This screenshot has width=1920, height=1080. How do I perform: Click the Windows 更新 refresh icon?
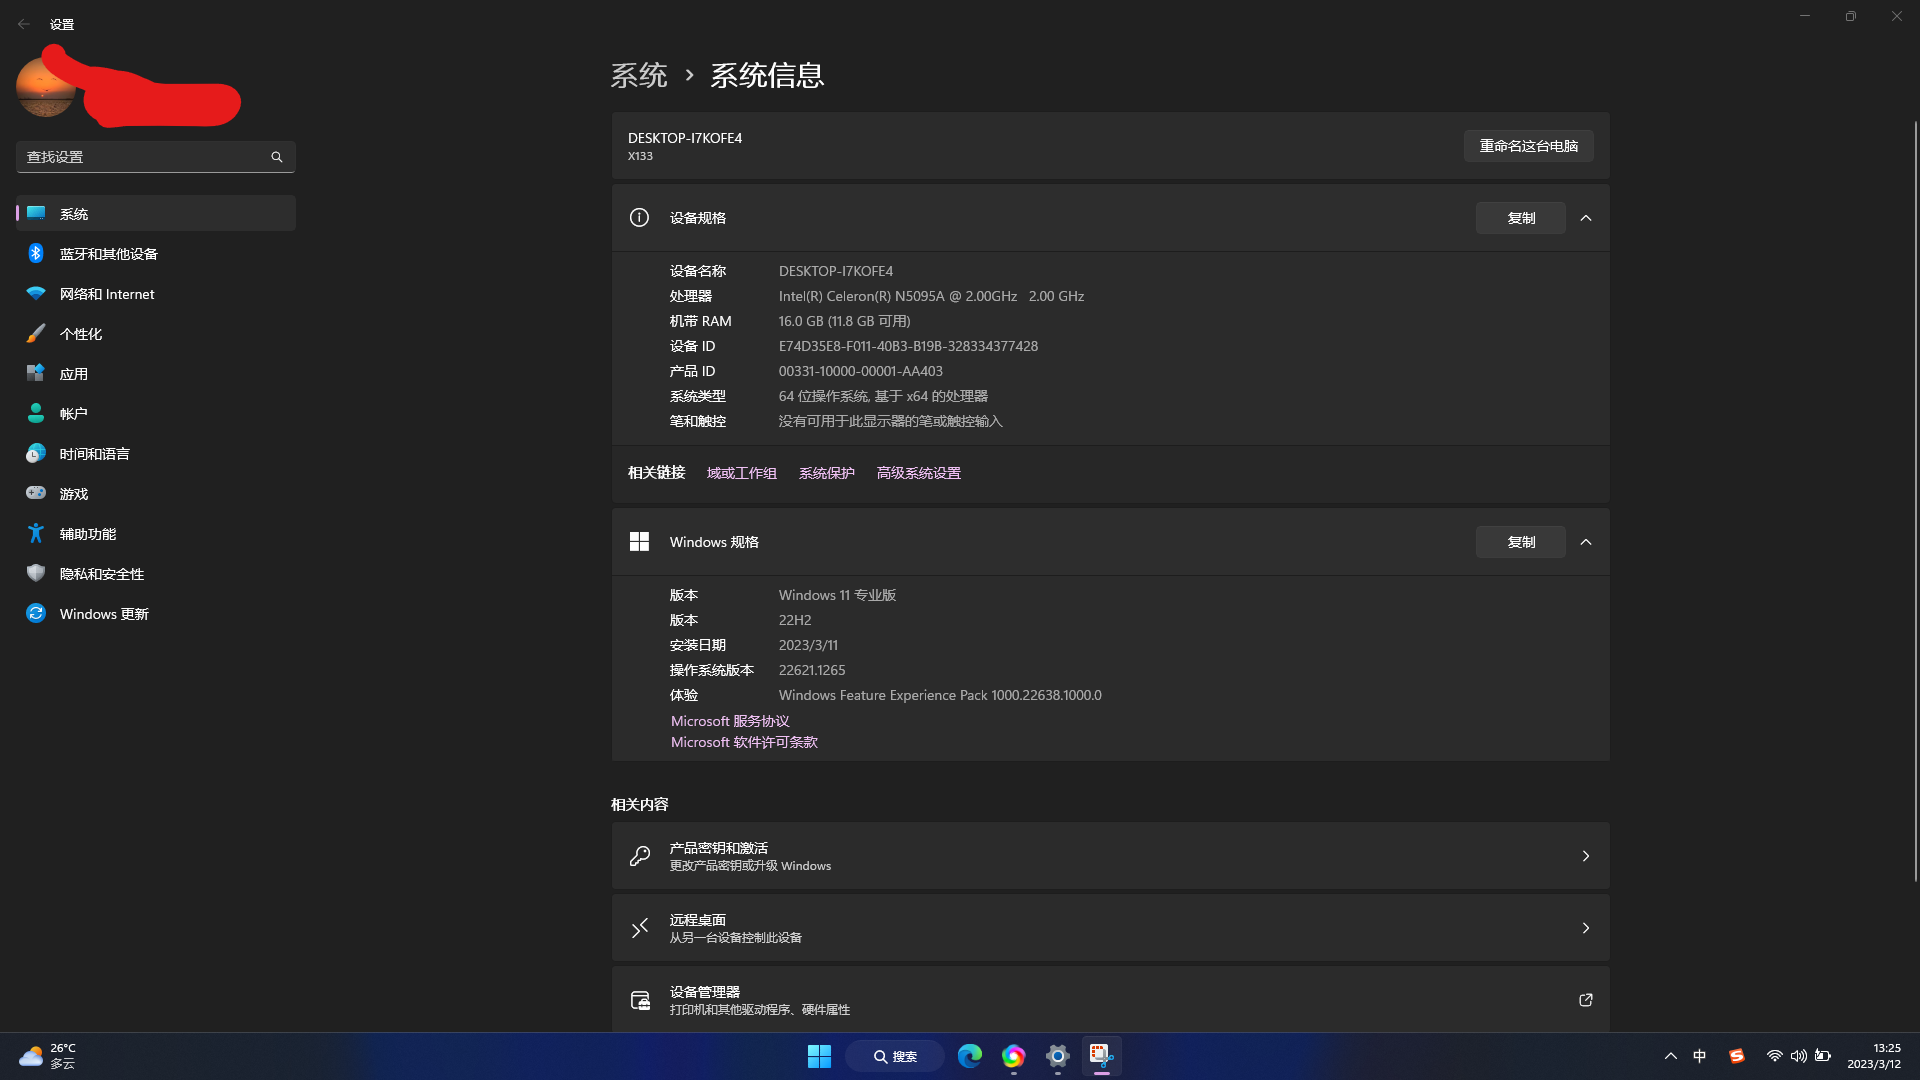36,614
